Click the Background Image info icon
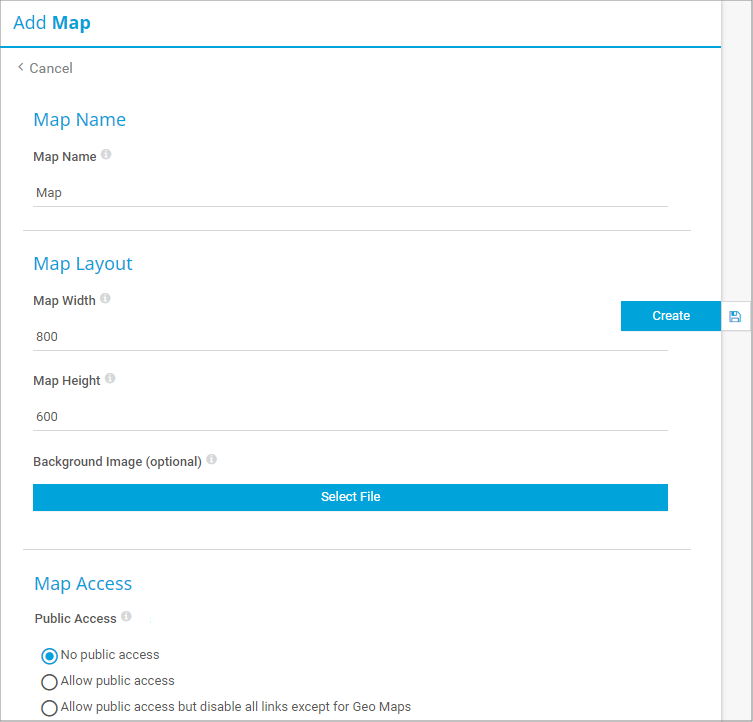Image resolution: width=753 pixels, height=722 pixels. [211, 460]
